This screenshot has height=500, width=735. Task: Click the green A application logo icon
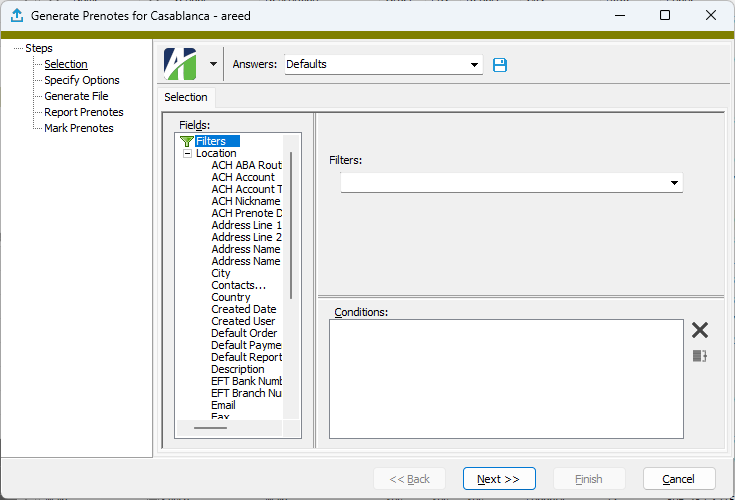[181, 64]
